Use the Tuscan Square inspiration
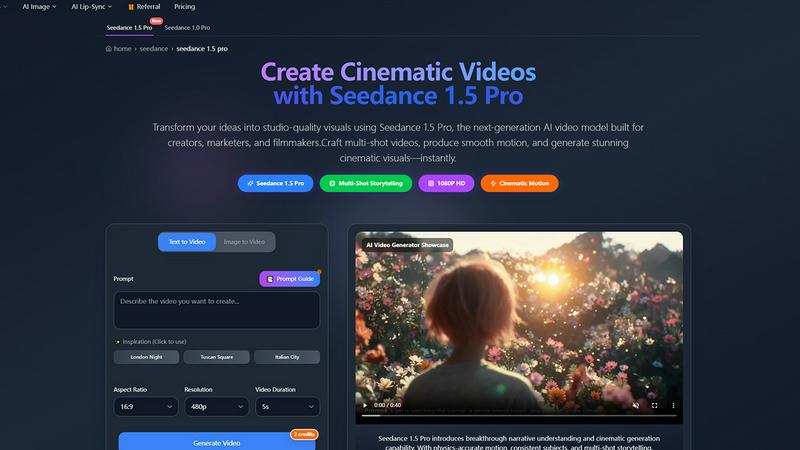 click(x=217, y=357)
